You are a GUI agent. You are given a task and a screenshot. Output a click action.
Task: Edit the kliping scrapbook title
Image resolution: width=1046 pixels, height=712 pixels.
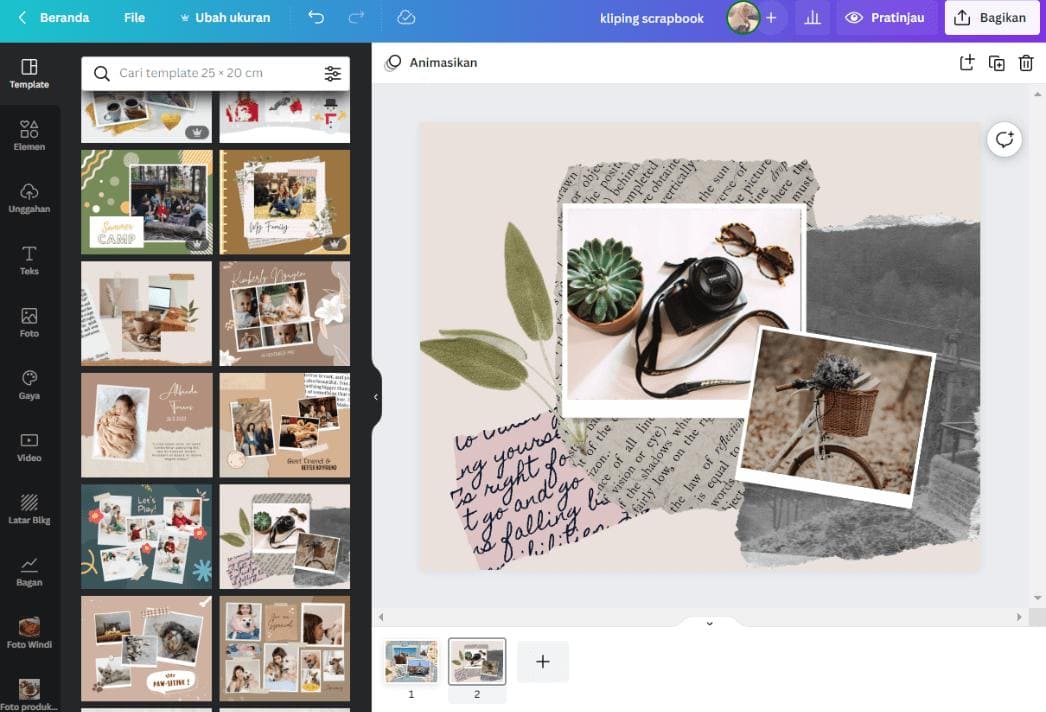(x=651, y=18)
